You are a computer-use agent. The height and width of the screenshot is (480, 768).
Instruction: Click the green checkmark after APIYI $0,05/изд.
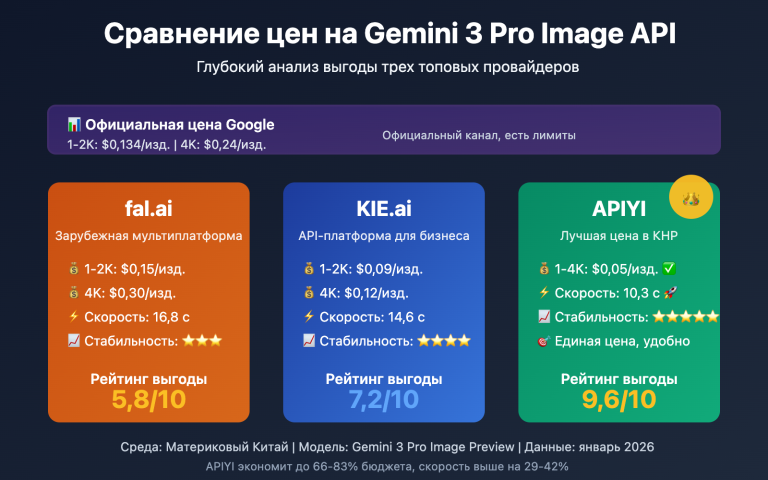click(669, 268)
